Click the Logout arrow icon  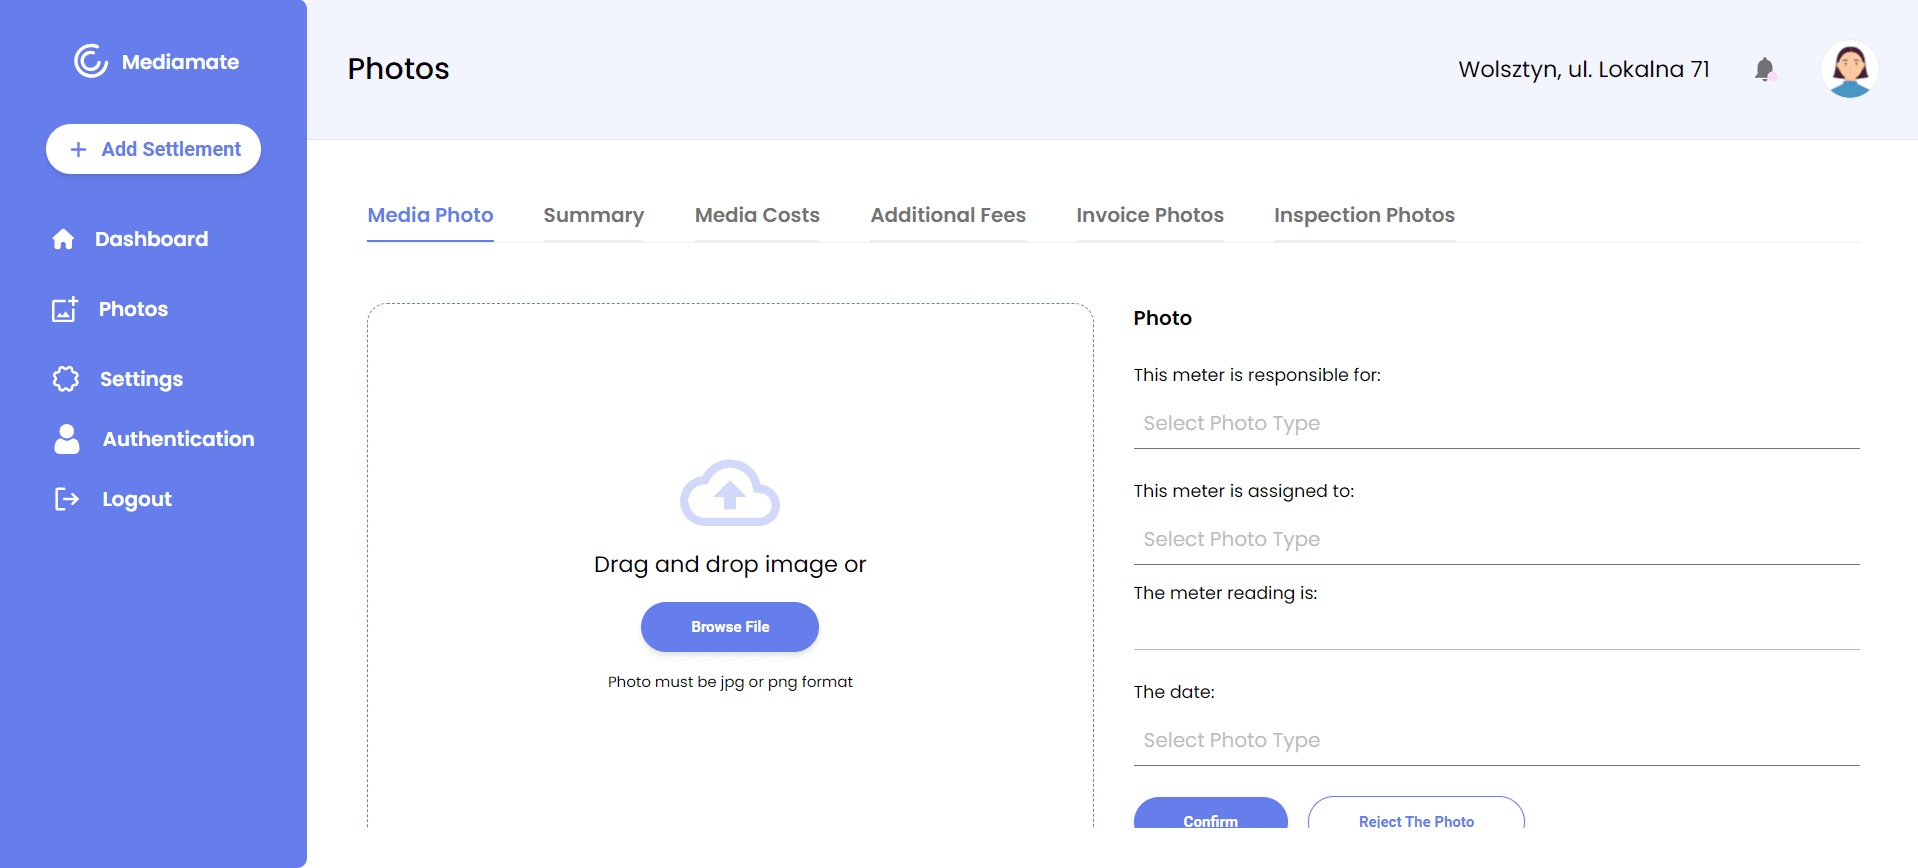[x=67, y=499]
